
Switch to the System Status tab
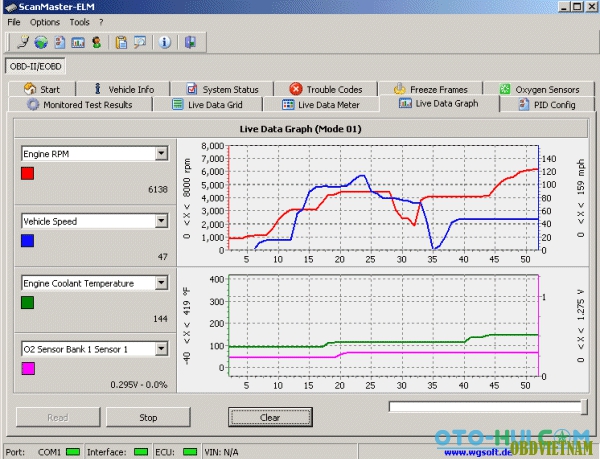pos(222,89)
